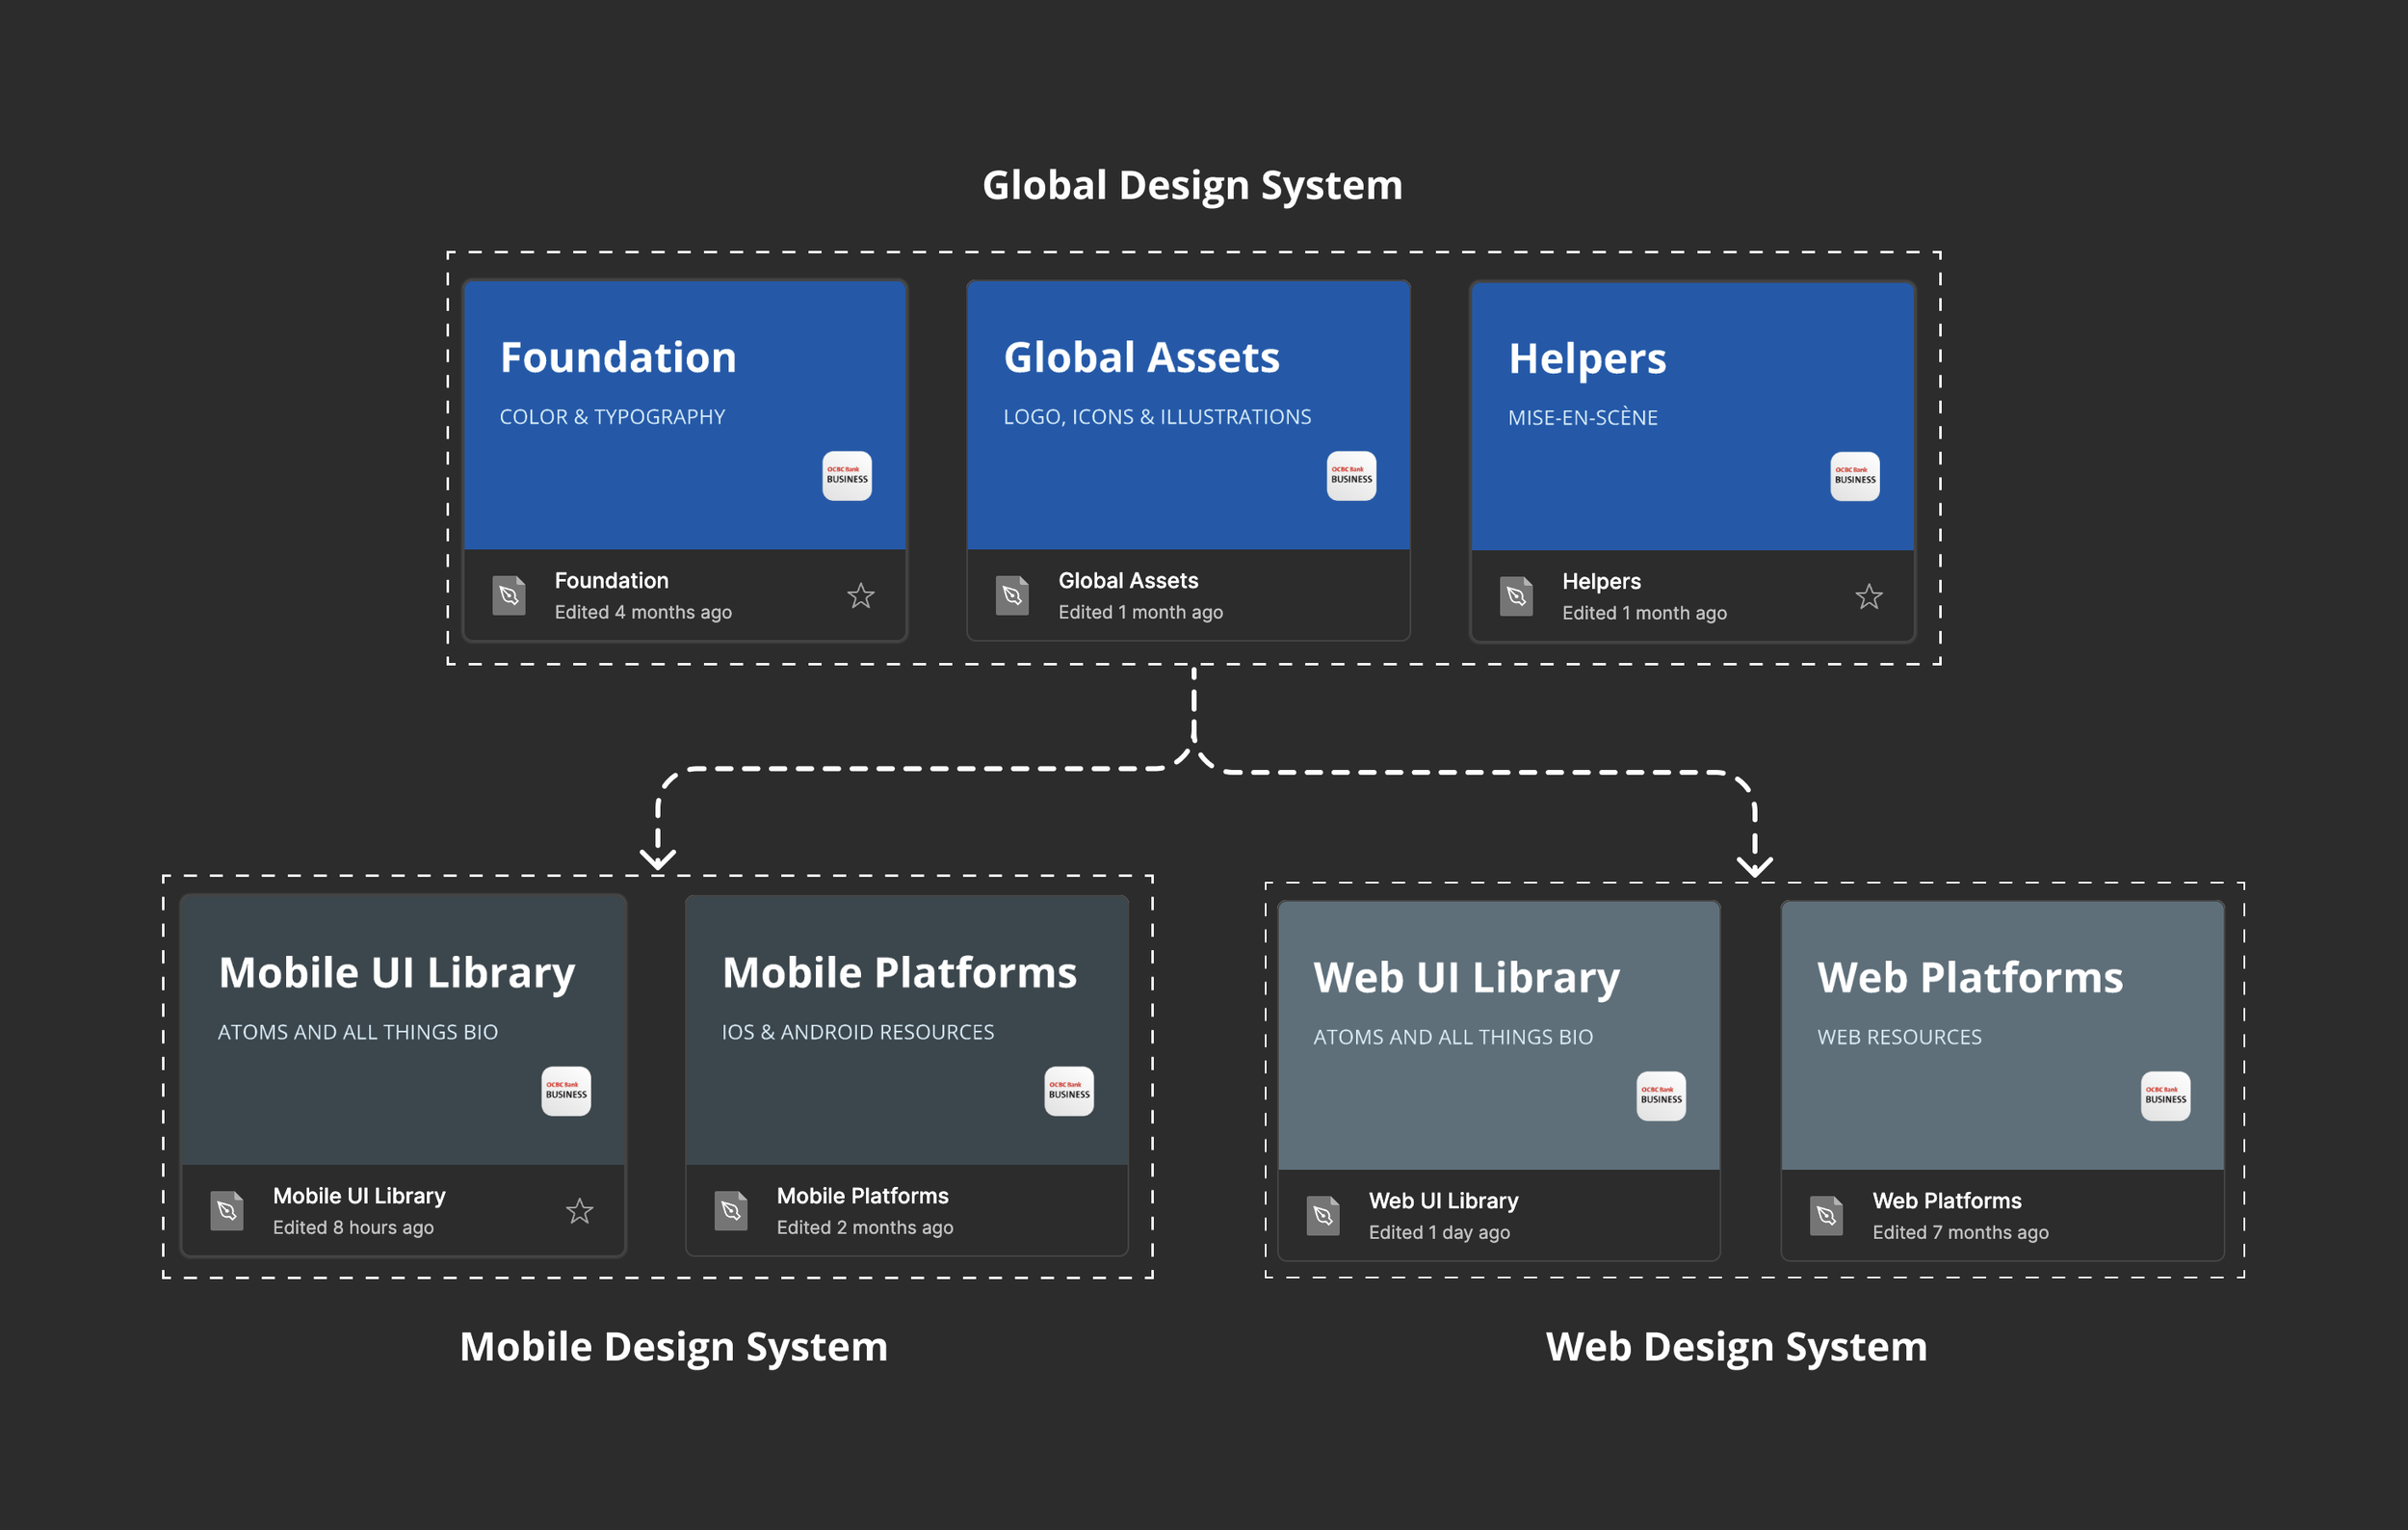Click the Helpers file name label

point(1601,581)
